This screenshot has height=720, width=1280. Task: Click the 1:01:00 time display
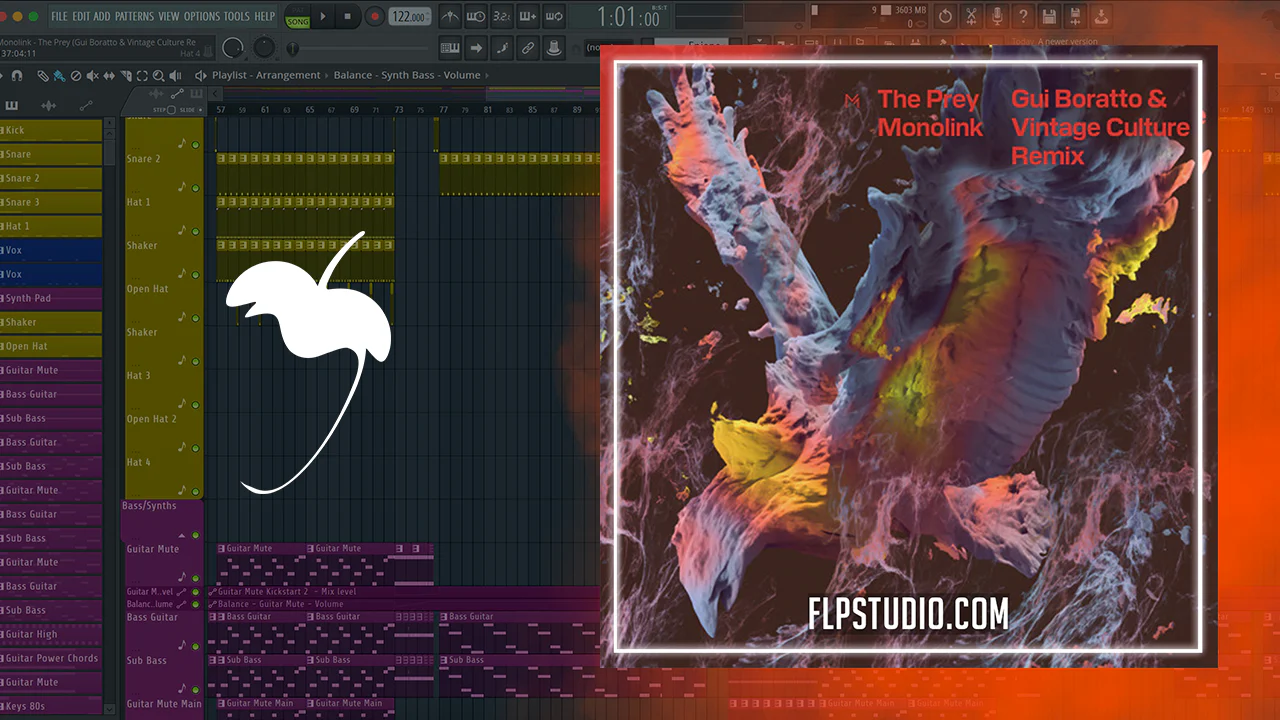click(628, 17)
